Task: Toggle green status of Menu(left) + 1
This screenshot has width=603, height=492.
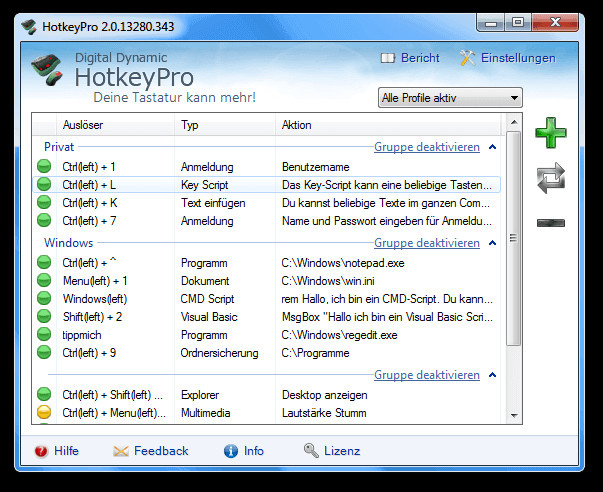Action: [44, 281]
